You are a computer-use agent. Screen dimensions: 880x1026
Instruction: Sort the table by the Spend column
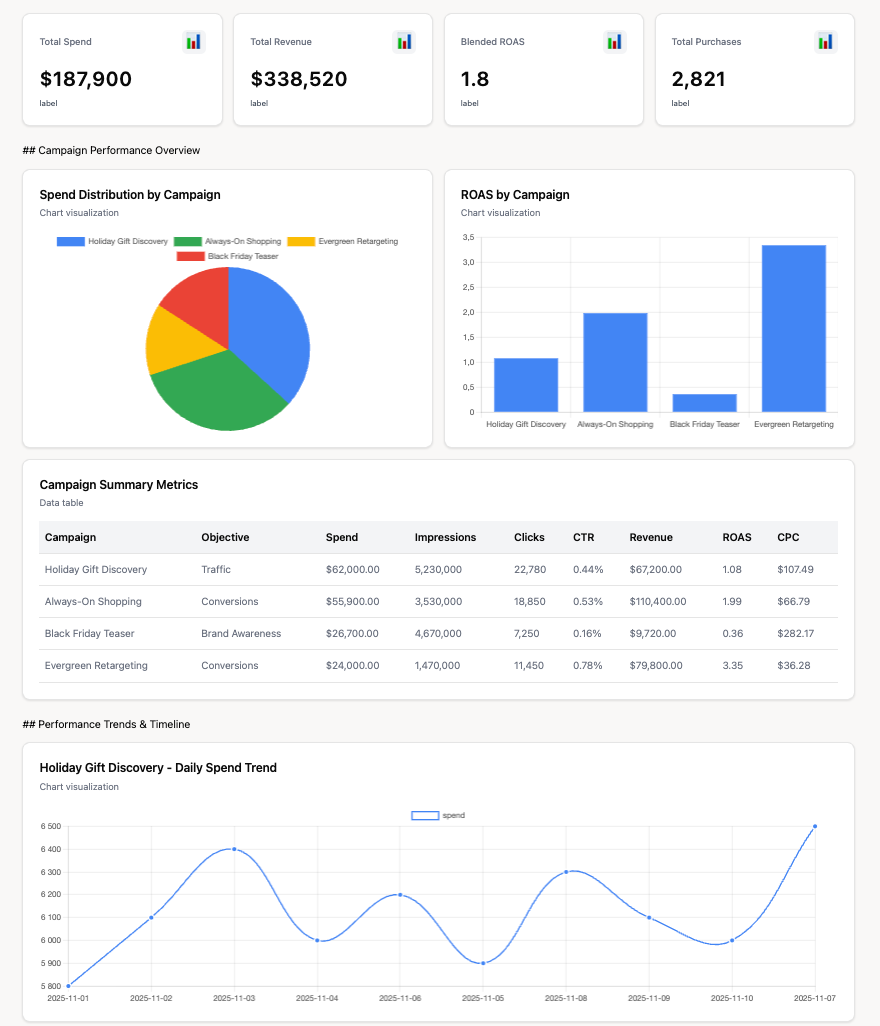[x=342, y=537]
